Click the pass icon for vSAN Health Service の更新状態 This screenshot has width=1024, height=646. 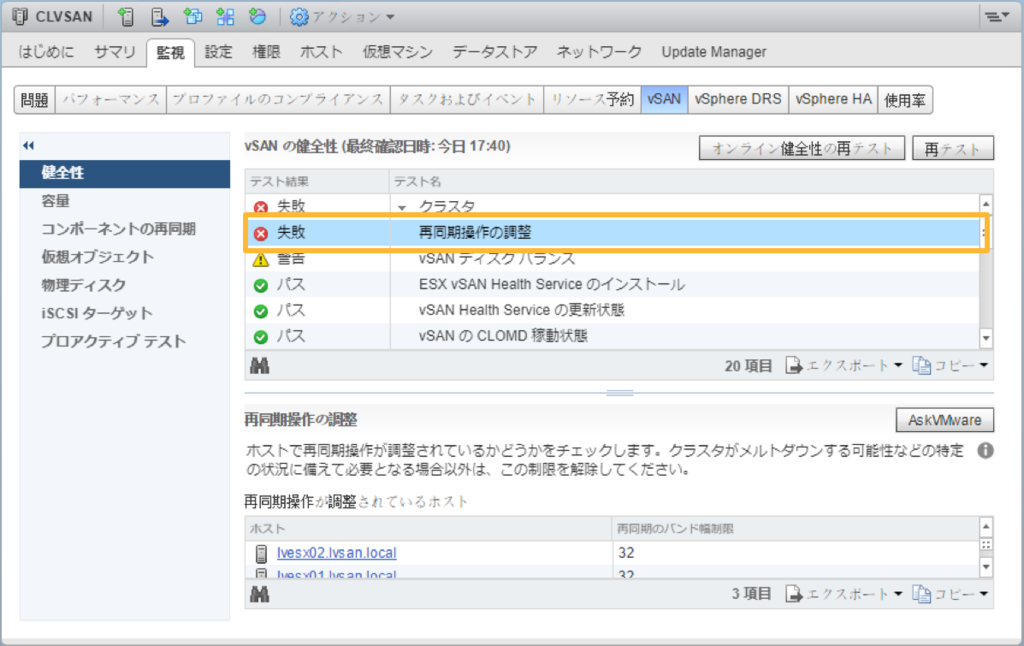(x=261, y=311)
